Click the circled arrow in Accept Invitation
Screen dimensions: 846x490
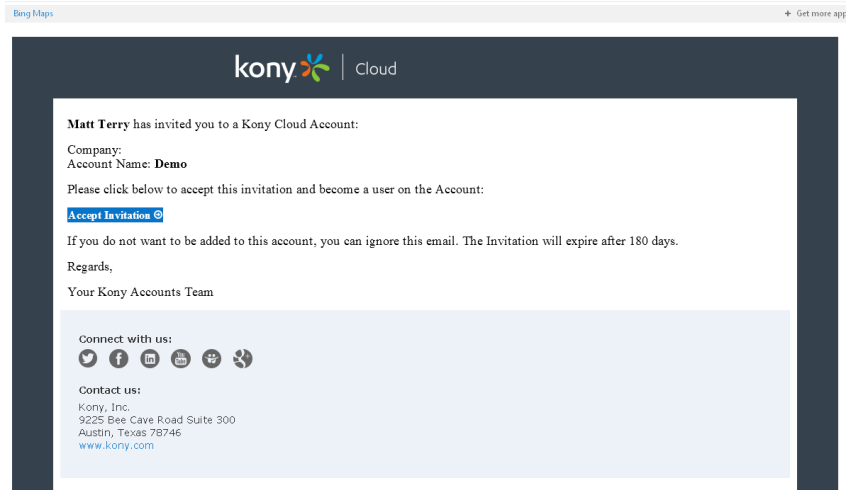158,215
